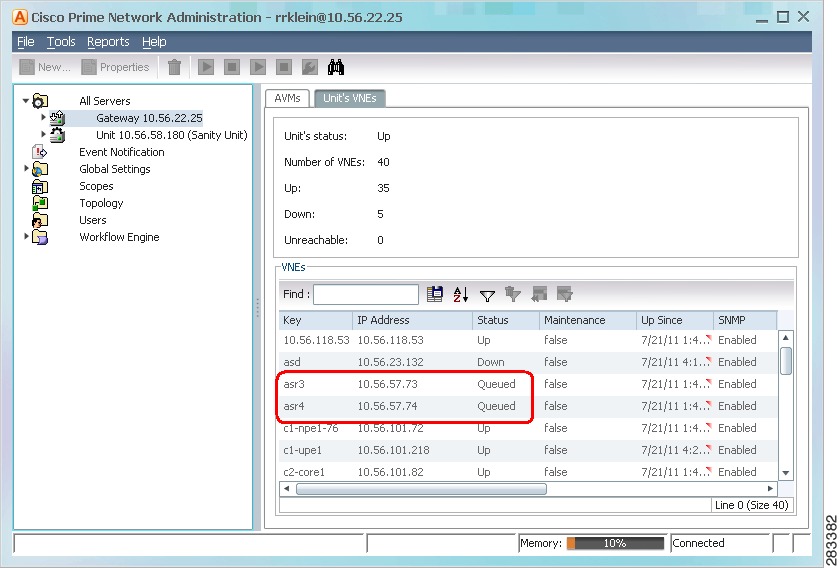Expand the Workflow Engine node

26,236
